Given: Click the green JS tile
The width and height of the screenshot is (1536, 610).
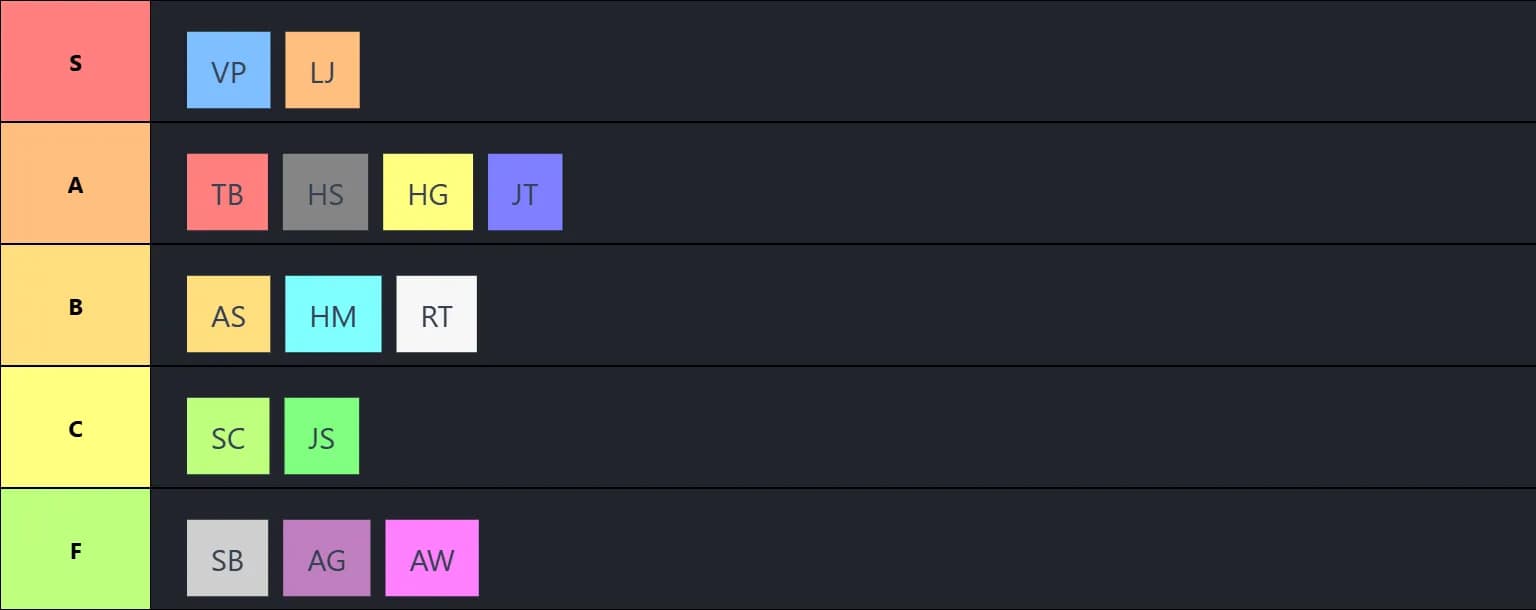Looking at the screenshot, I should click(x=321, y=436).
